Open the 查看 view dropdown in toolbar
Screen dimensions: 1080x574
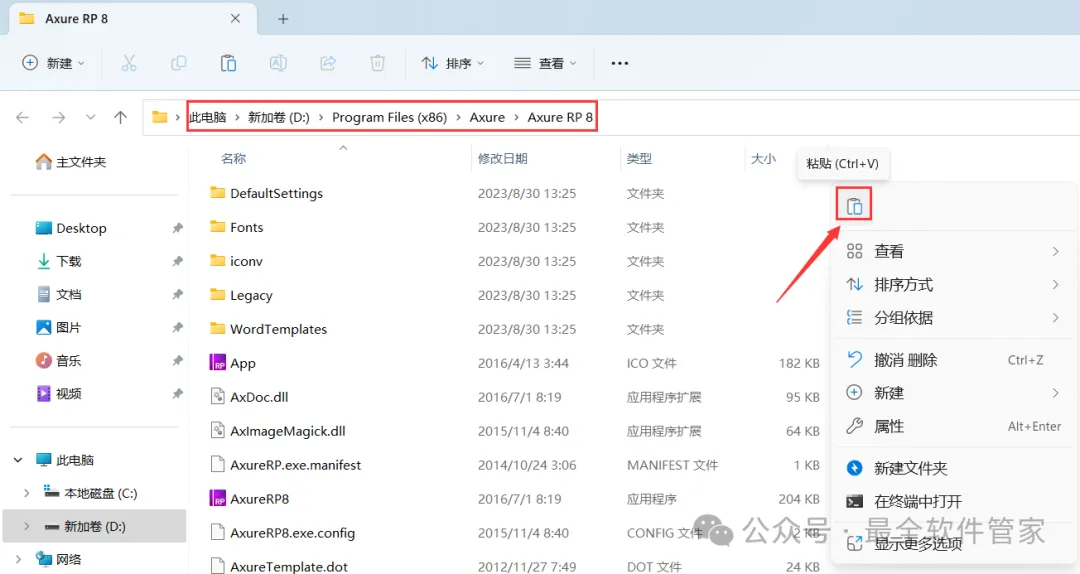tap(546, 63)
